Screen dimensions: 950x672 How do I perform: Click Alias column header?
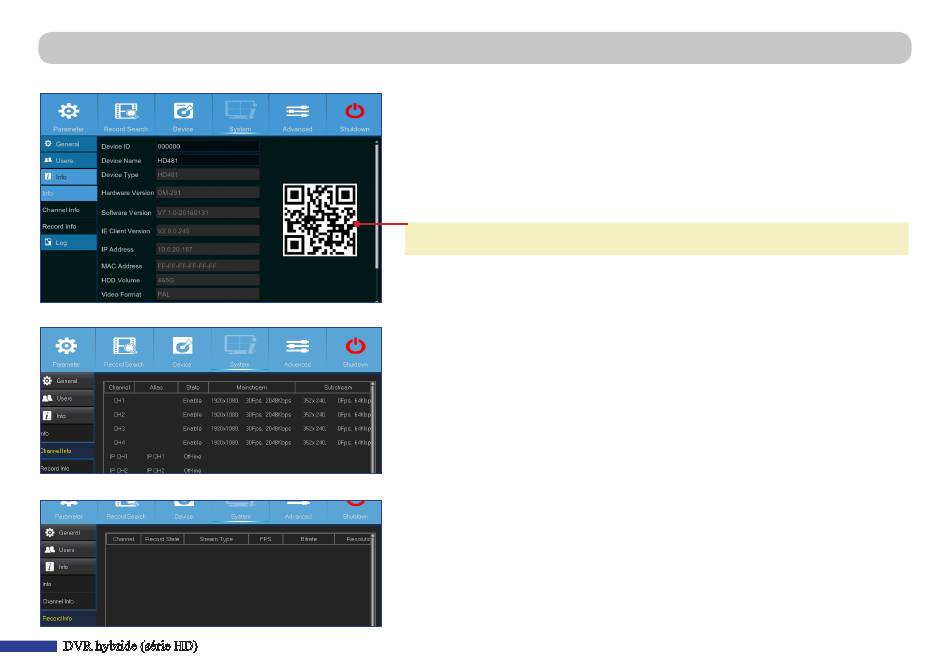(156, 387)
